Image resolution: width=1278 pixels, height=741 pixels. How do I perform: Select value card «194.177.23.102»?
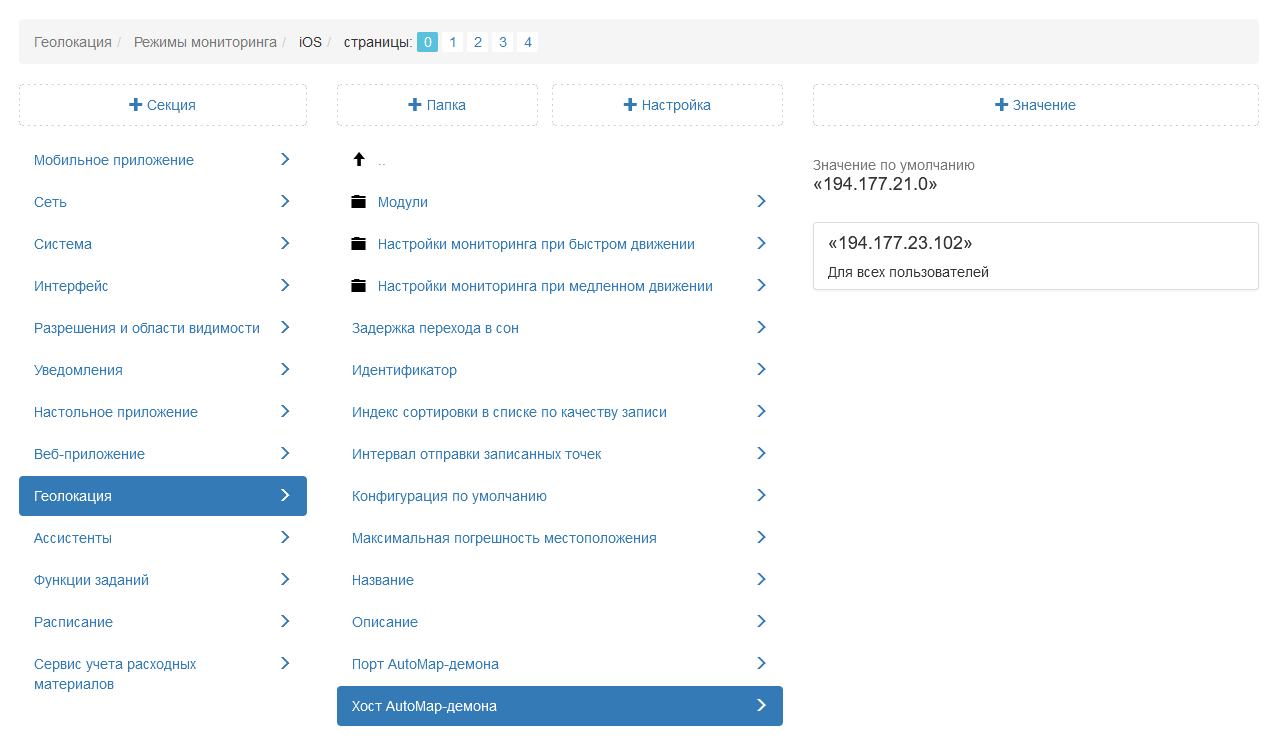[x=1035, y=256]
